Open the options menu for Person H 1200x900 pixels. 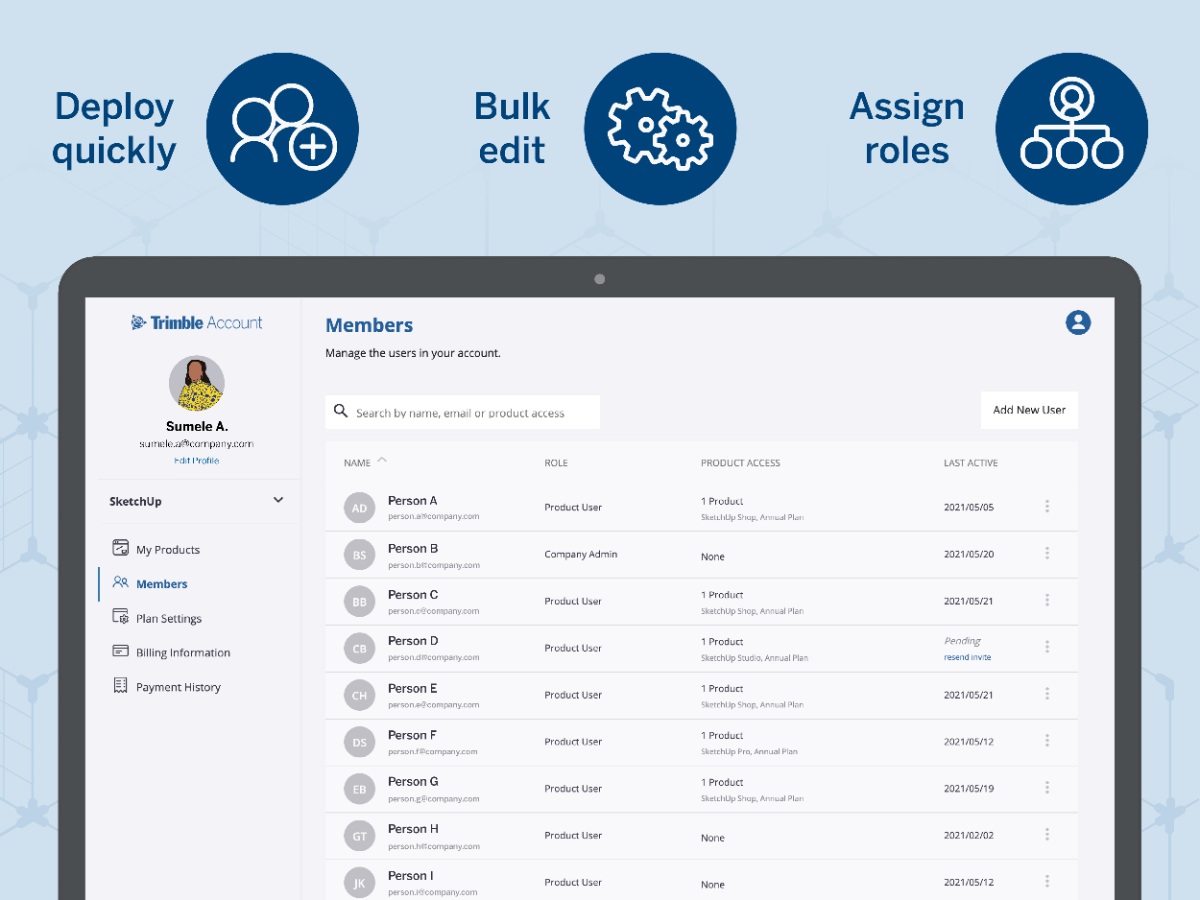(x=1047, y=834)
